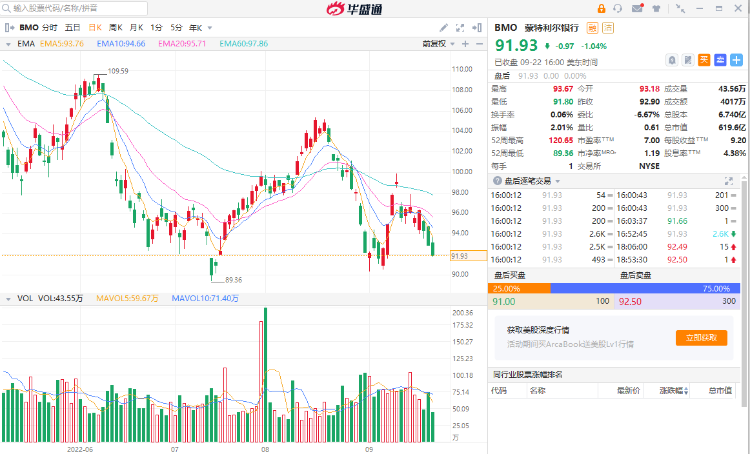Collapse the EMA indicator triangle
The height and width of the screenshot is (454, 750).
8,44
